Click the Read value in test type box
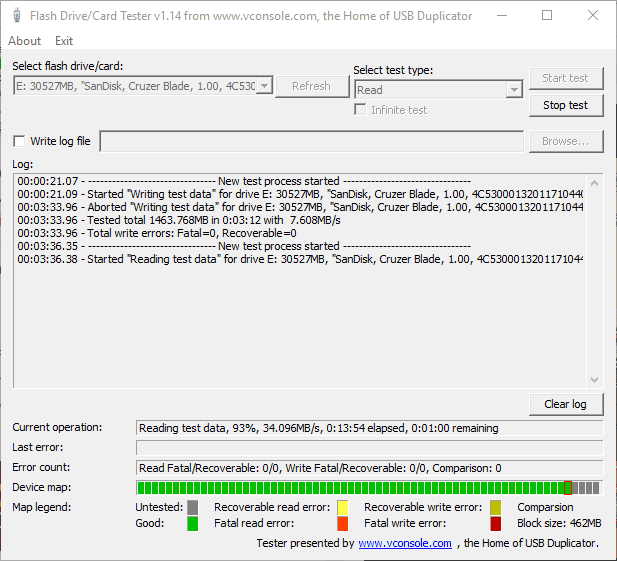 (x=369, y=90)
